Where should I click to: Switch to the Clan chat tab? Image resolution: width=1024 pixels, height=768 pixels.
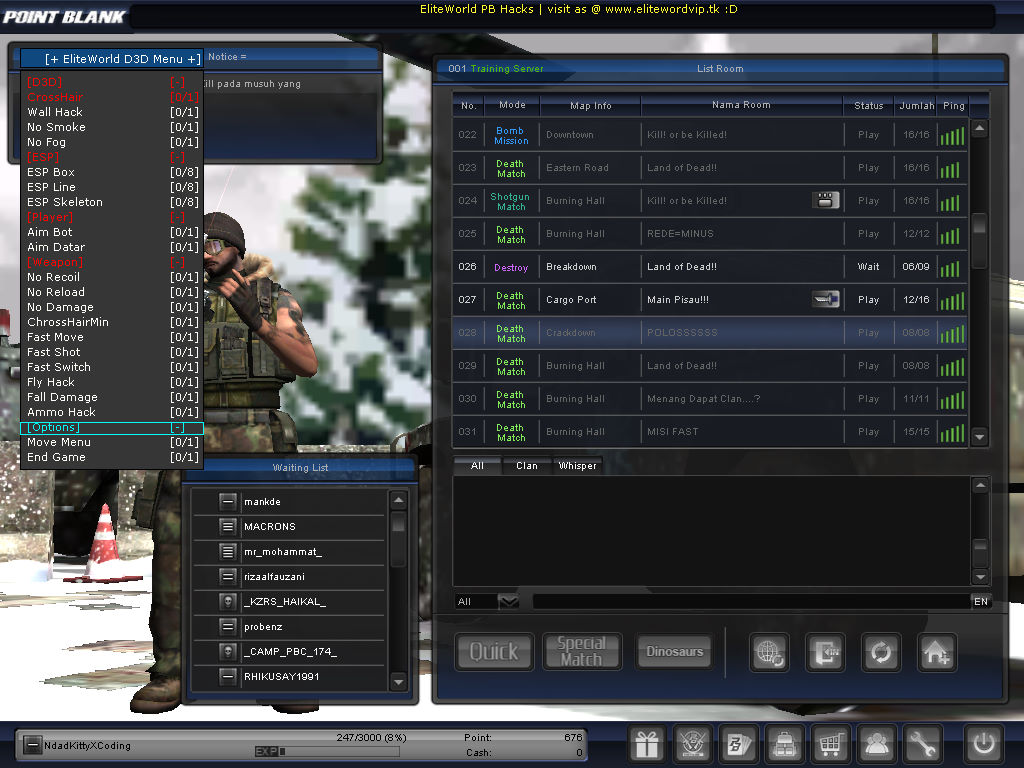click(527, 464)
